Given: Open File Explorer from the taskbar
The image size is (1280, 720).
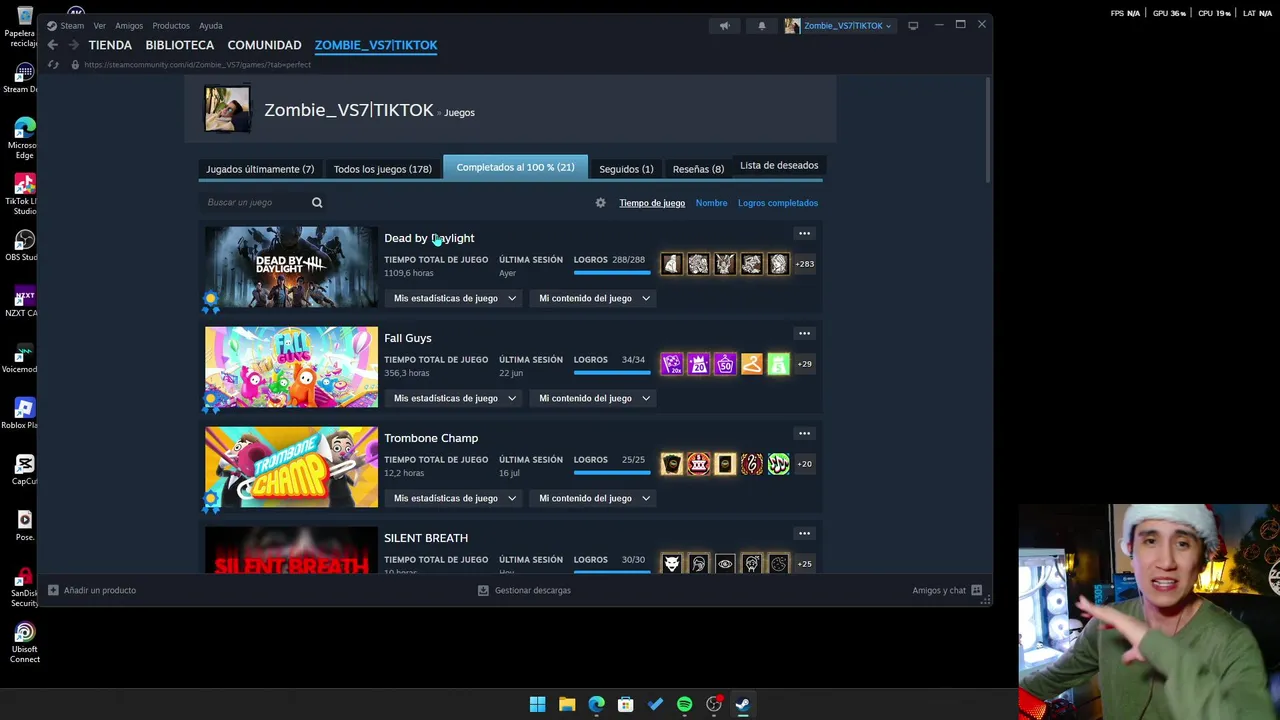Looking at the screenshot, I should pos(567,704).
